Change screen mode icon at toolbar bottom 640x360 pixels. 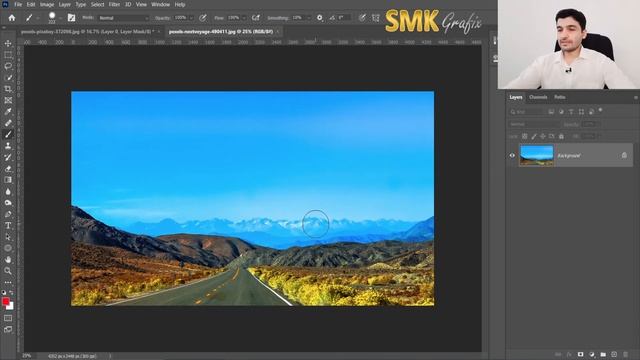pyautogui.click(x=8, y=329)
